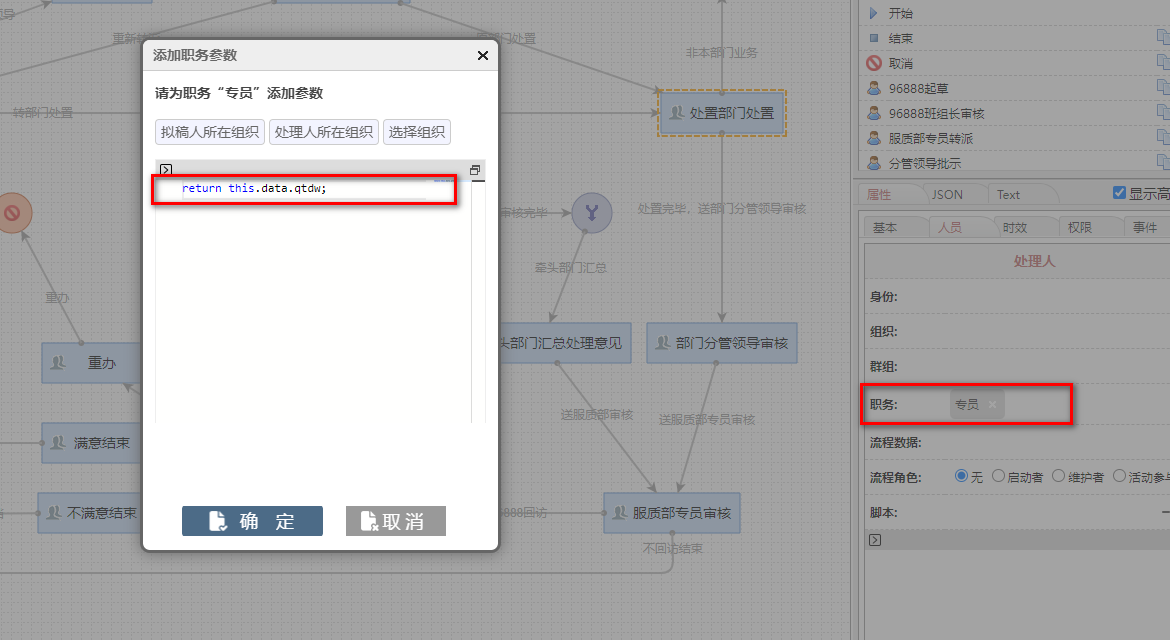Image resolution: width=1170 pixels, height=640 pixels.
Task: Select the 处置部门处置 node on canvas
Action: pyautogui.click(x=722, y=113)
